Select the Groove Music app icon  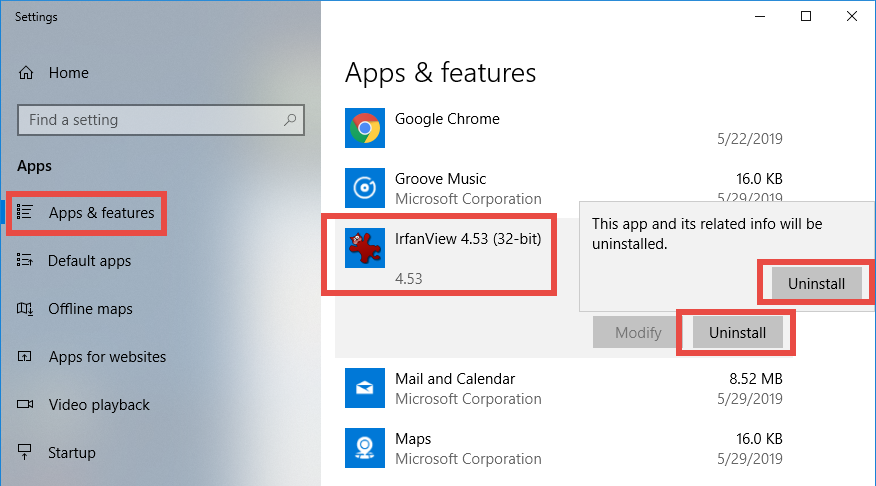point(365,188)
